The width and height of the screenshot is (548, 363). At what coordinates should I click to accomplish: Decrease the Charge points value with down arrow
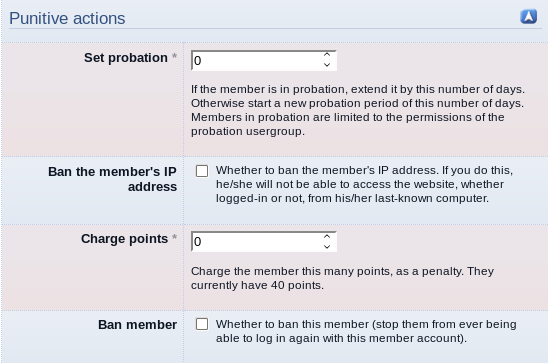point(327,247)
